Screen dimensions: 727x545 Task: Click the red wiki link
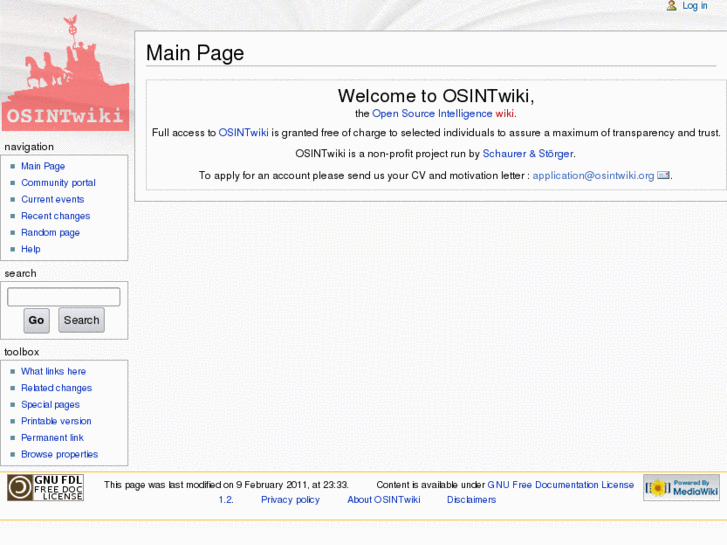[504, 114]
